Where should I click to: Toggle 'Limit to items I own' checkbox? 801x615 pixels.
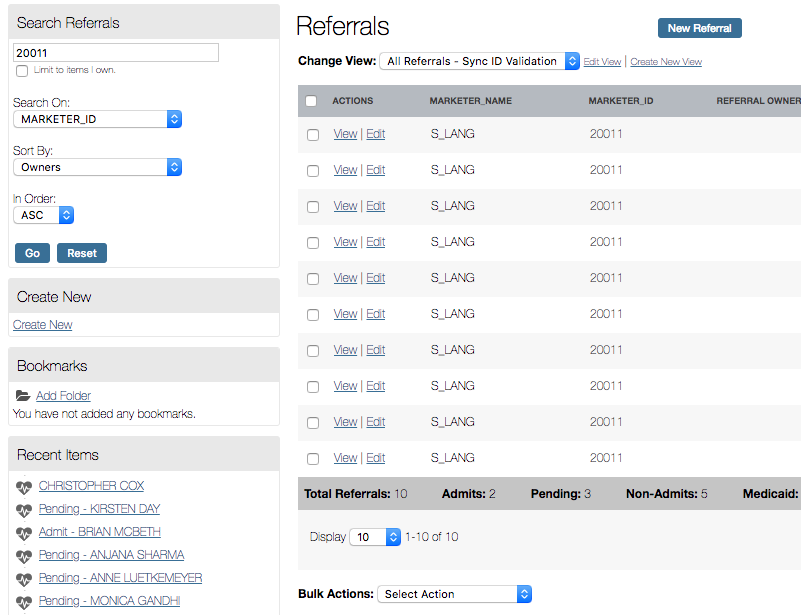22,71
